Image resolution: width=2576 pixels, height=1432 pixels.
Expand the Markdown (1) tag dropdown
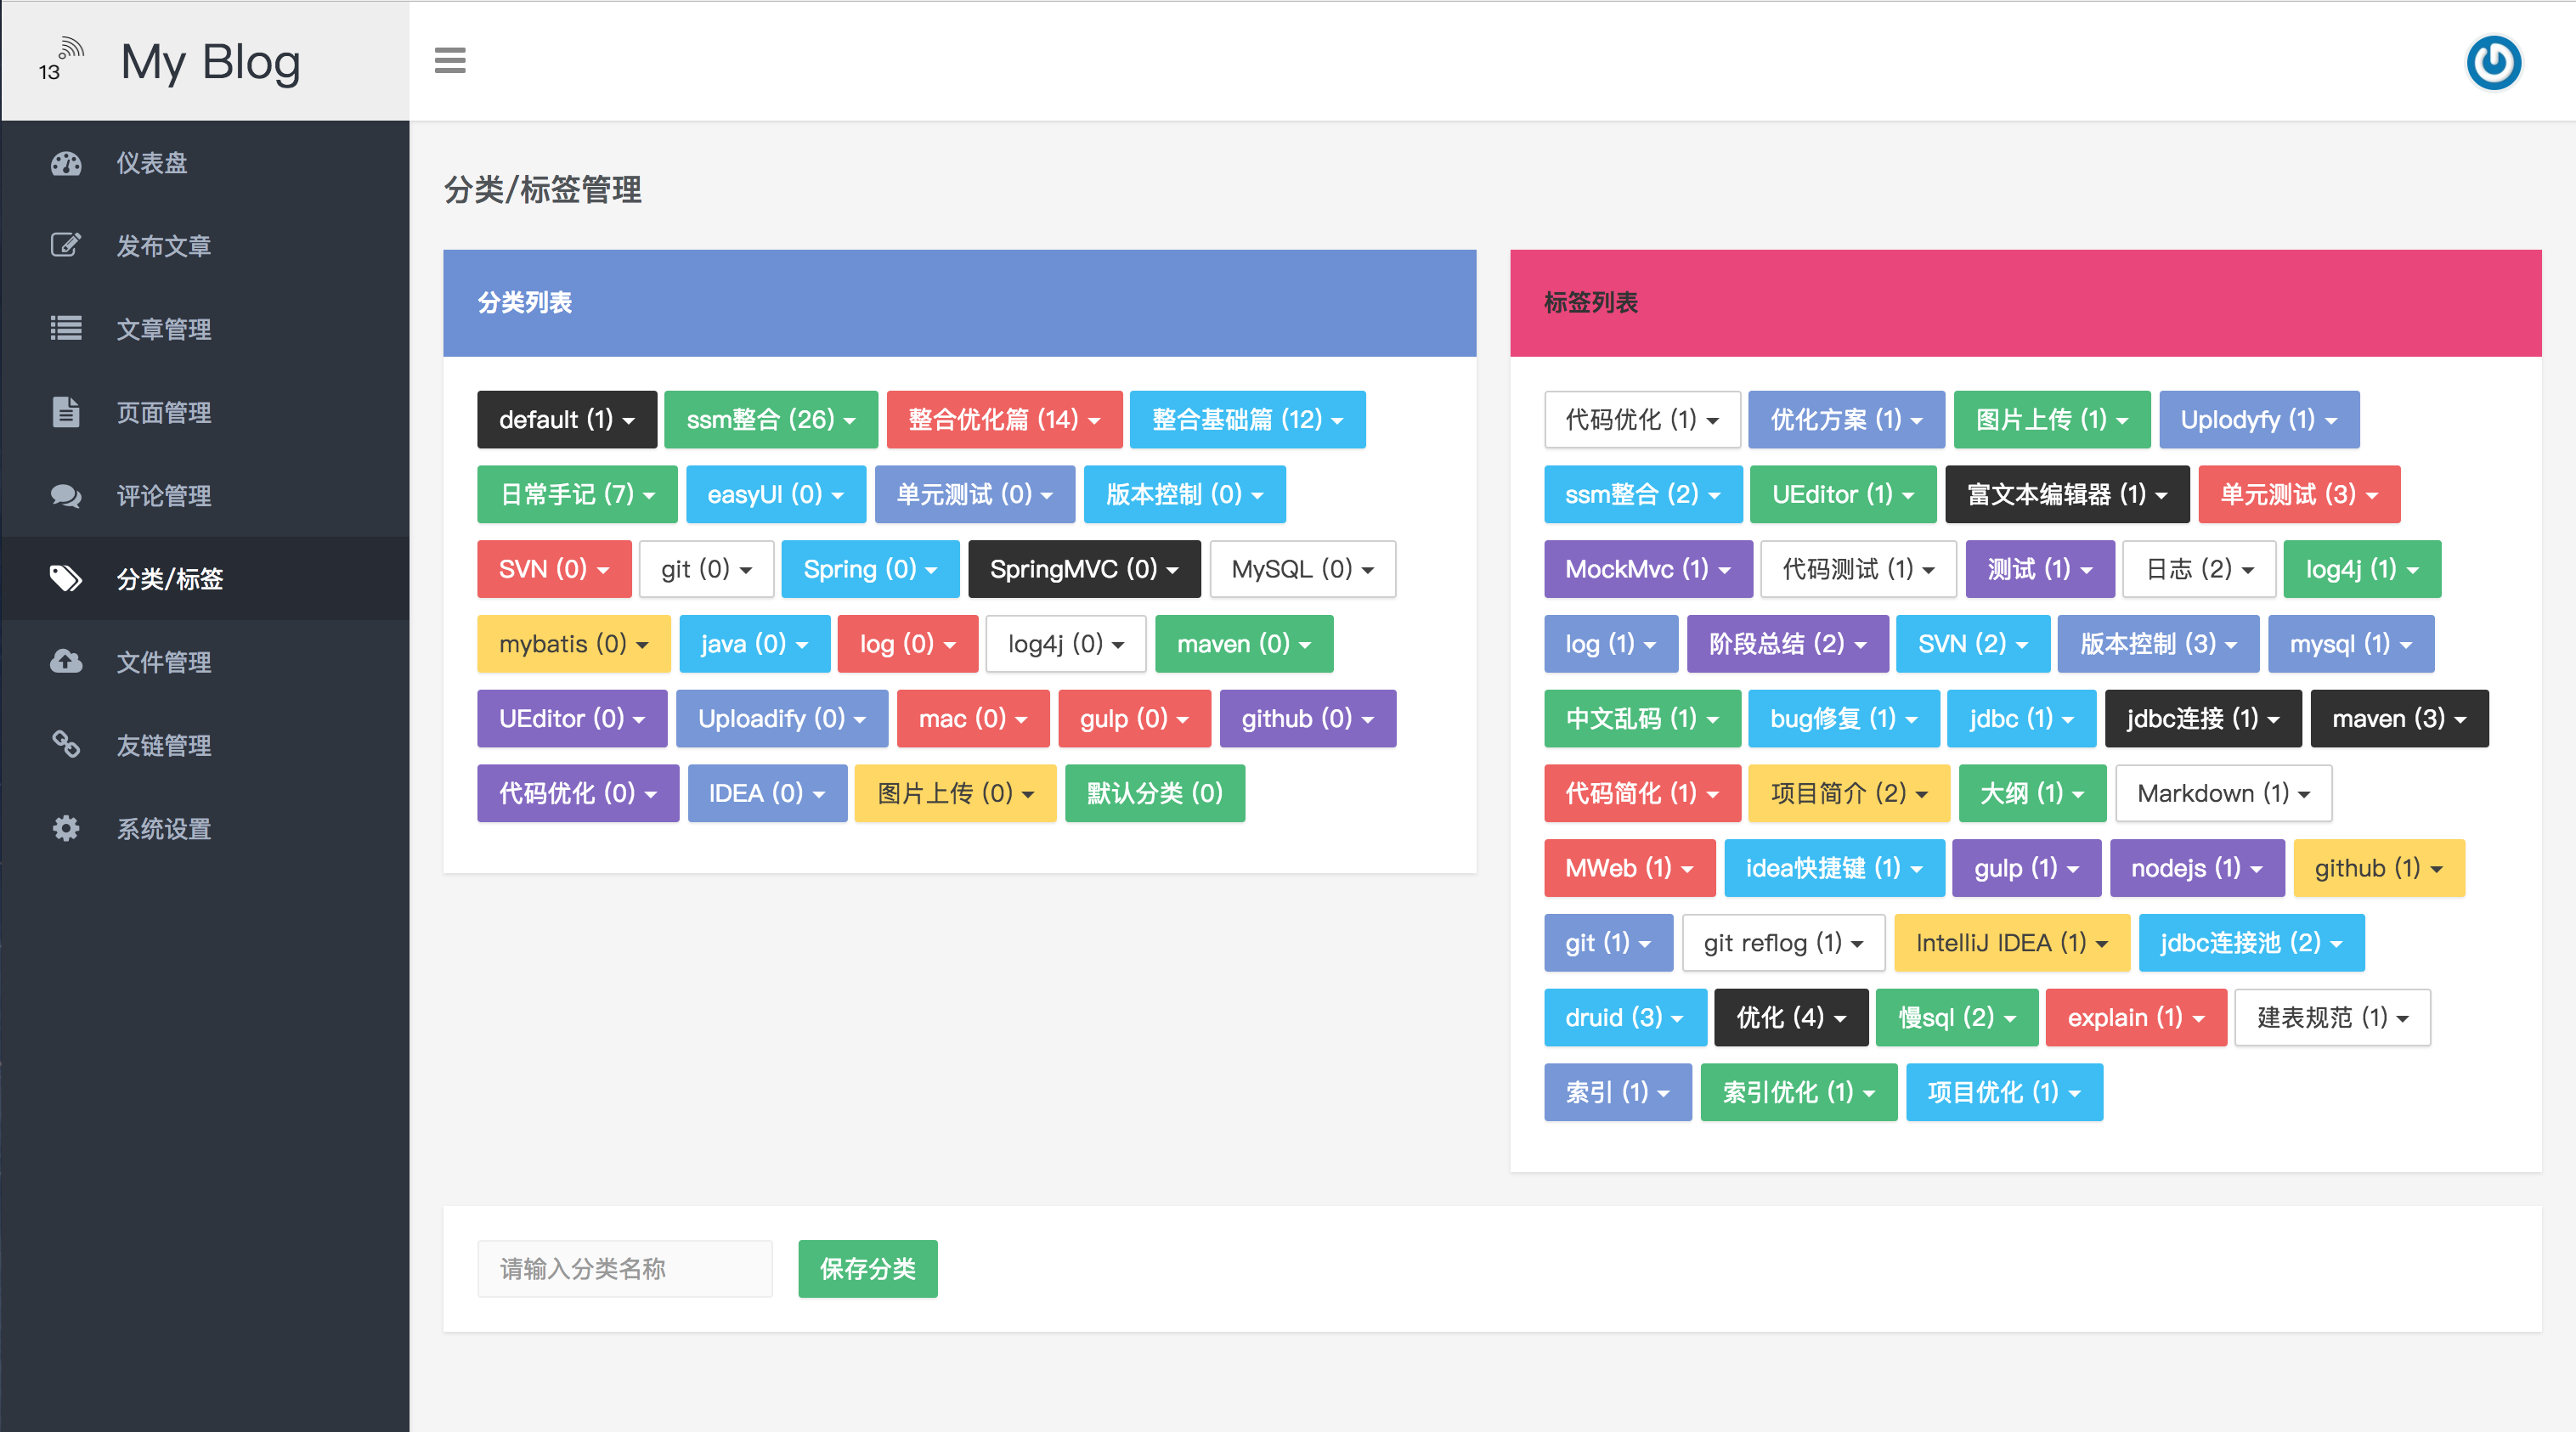[2222, 793]
